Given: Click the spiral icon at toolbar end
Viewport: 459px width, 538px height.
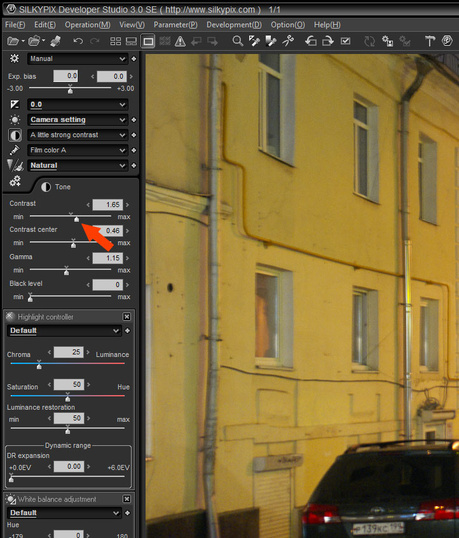Looking at the screenshot, I should pos(447,41).
